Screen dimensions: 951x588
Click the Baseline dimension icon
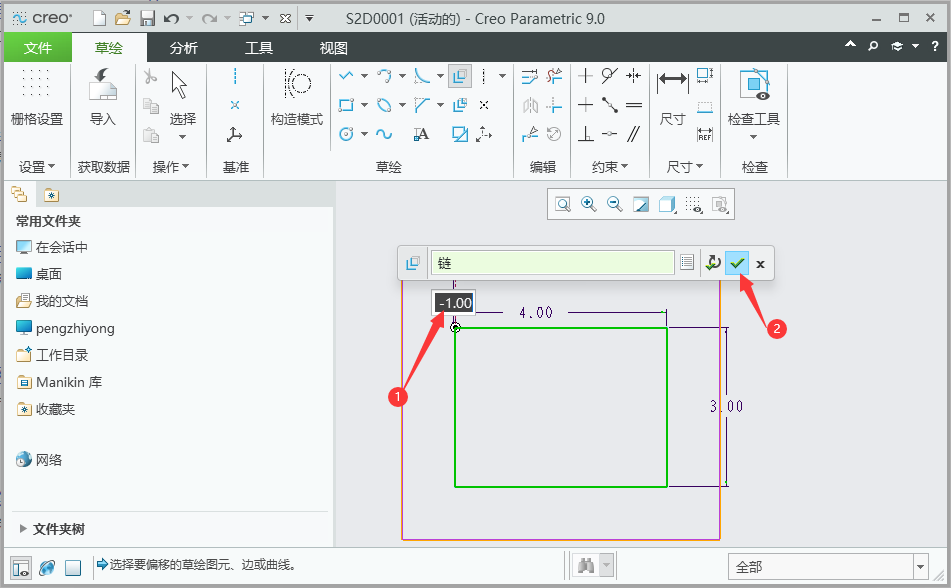pyautogui.click(x=705, y=107)
